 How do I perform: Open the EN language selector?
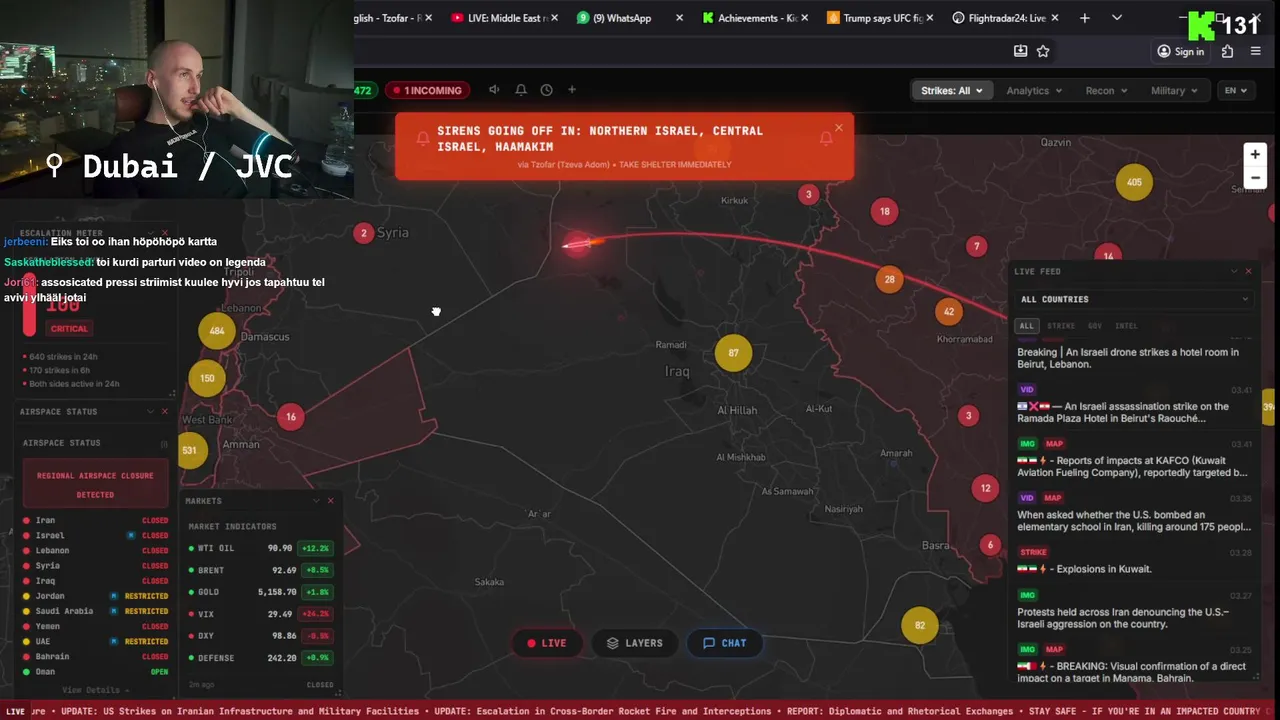pyautogui.click(x=1236, y=90)
